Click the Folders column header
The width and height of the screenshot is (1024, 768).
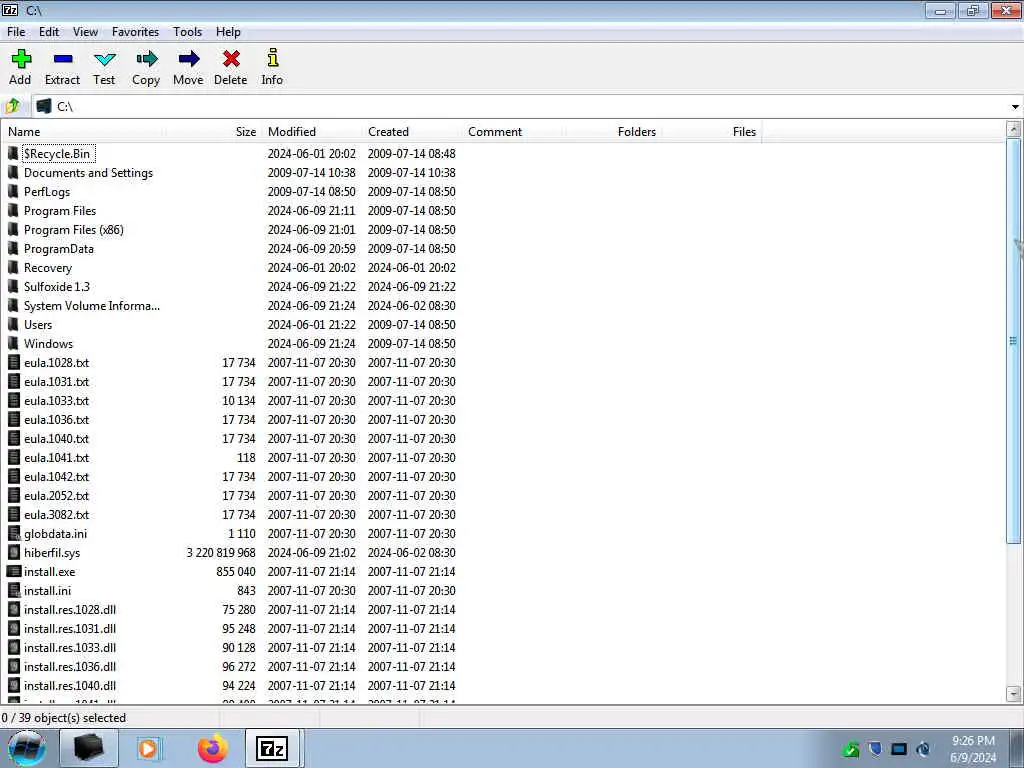(x=613, y=132)
